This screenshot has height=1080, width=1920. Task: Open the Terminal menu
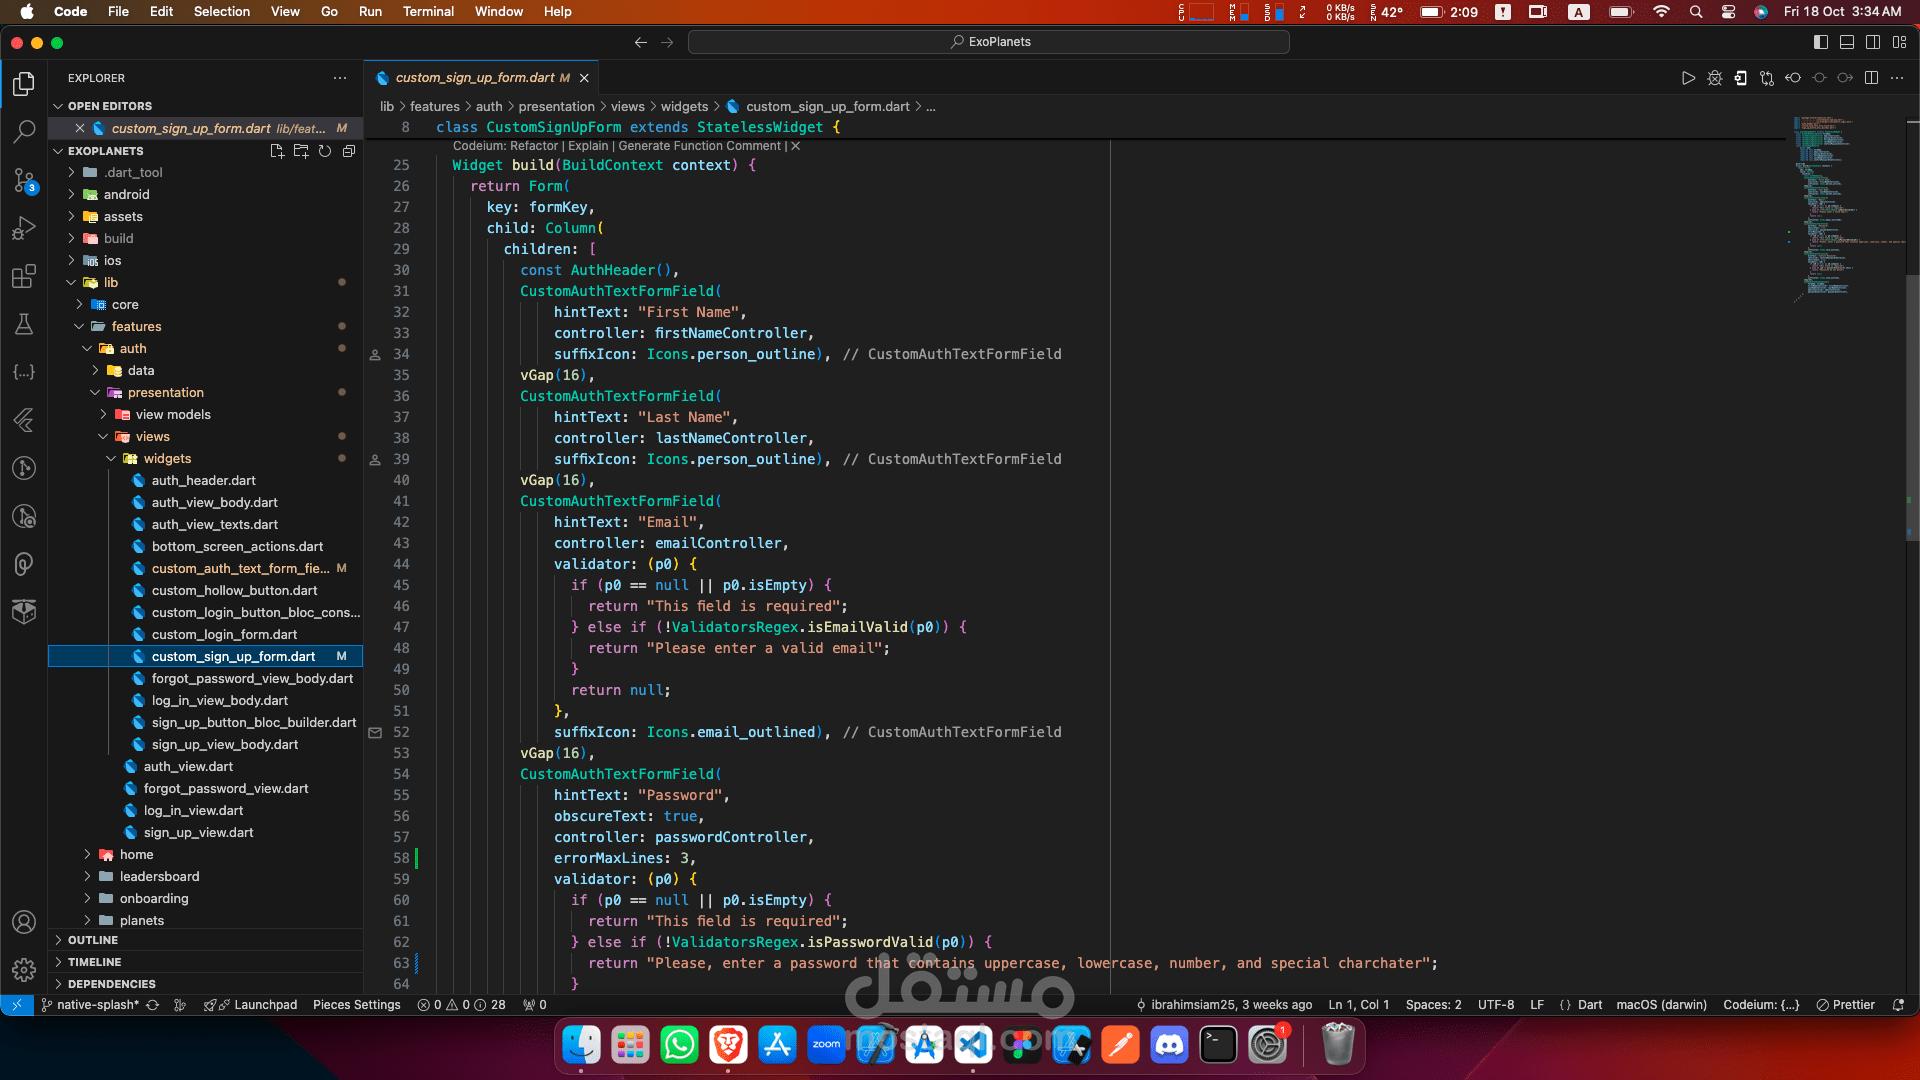[x=428, y=11]
